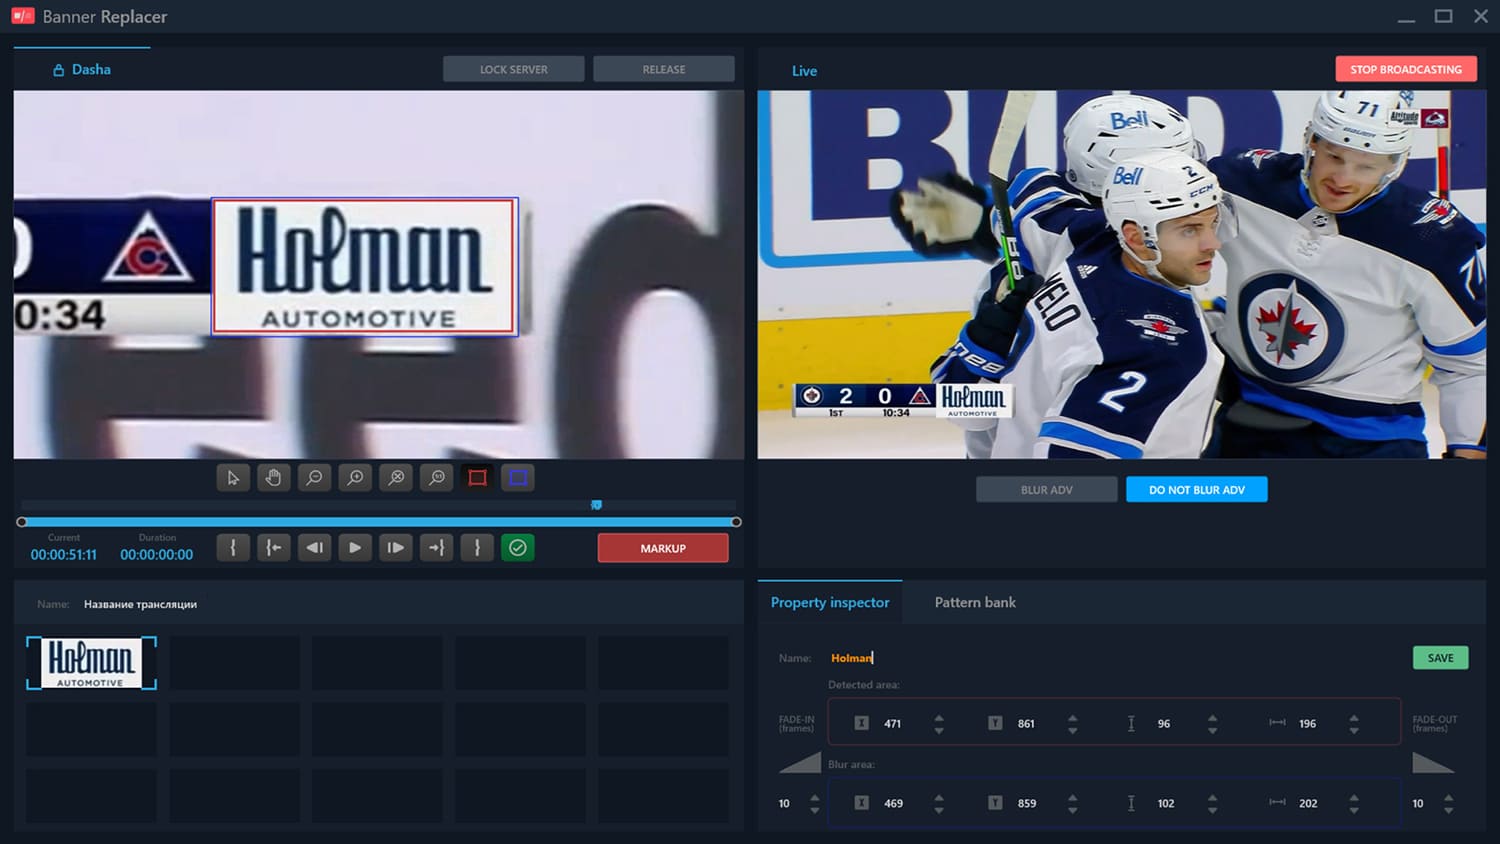This screenshot has height=844, width=1500.
Task: Click the Holman banner in left preview
Action: [x=365, y=267]
